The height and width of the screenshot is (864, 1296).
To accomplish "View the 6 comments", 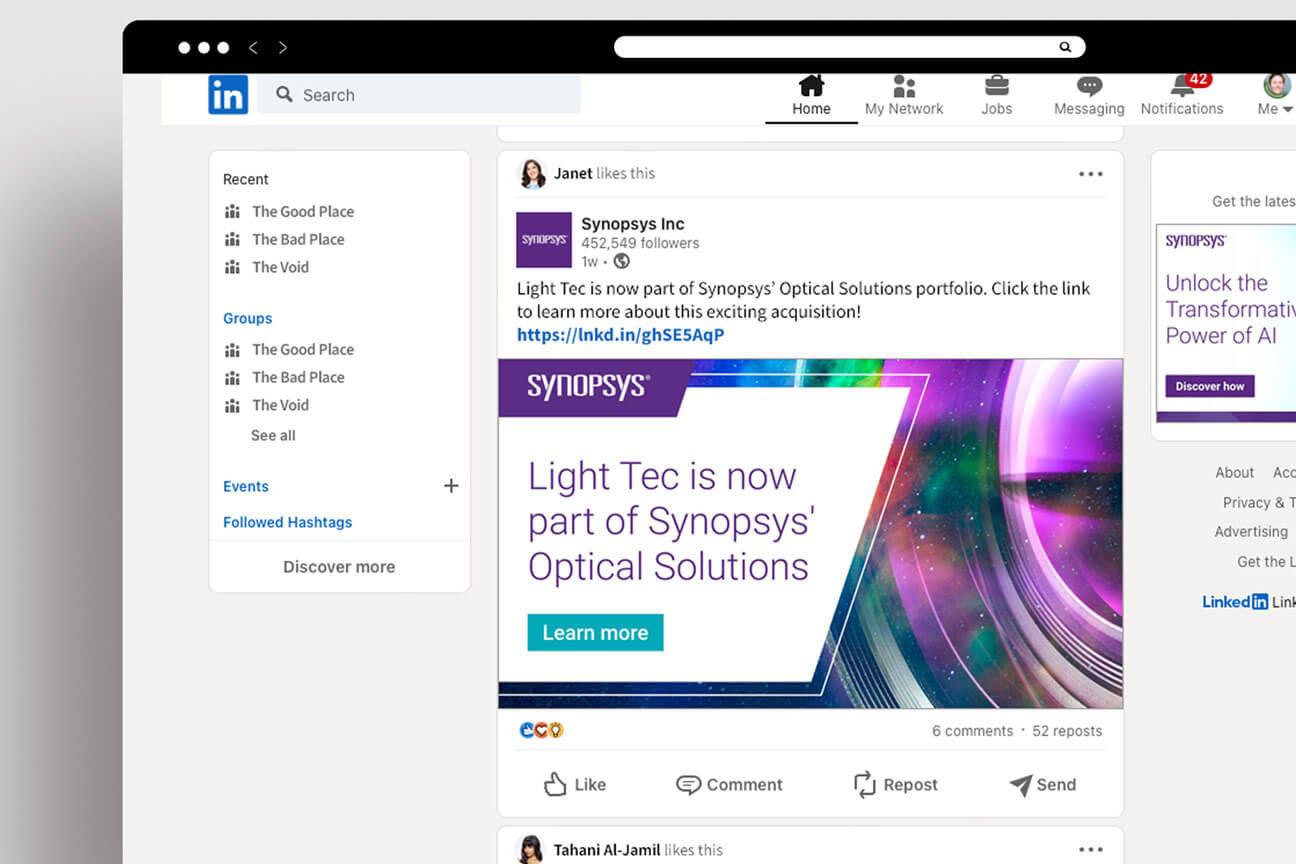I will (972, 731).
